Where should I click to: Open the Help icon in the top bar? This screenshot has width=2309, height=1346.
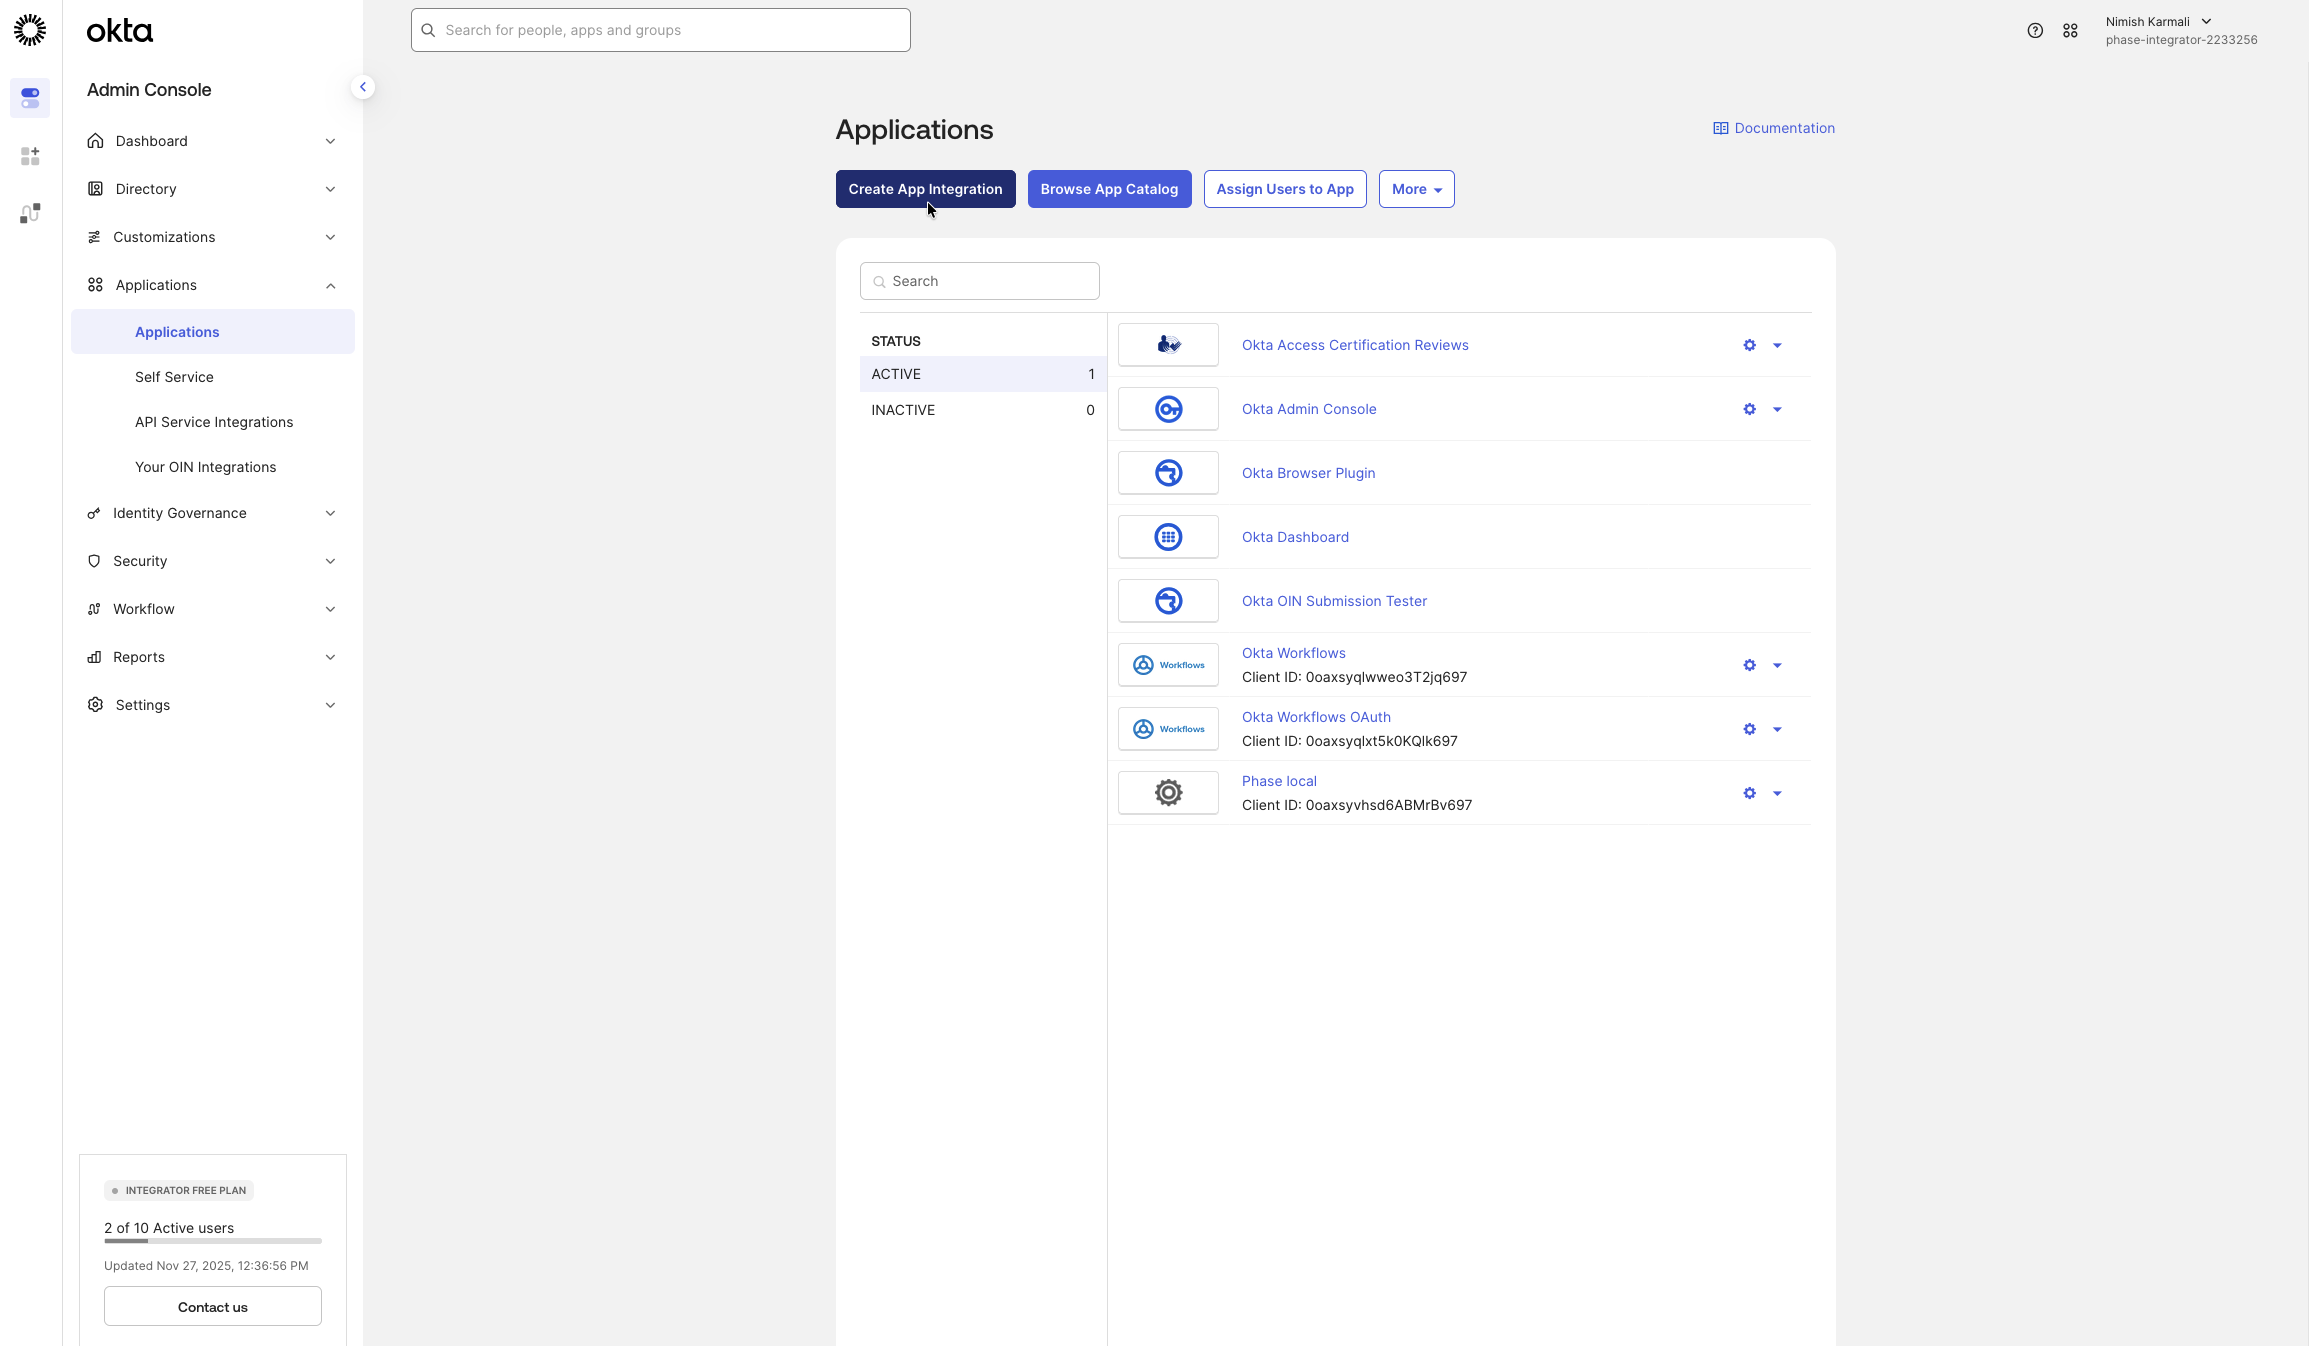click(2034, 30)
